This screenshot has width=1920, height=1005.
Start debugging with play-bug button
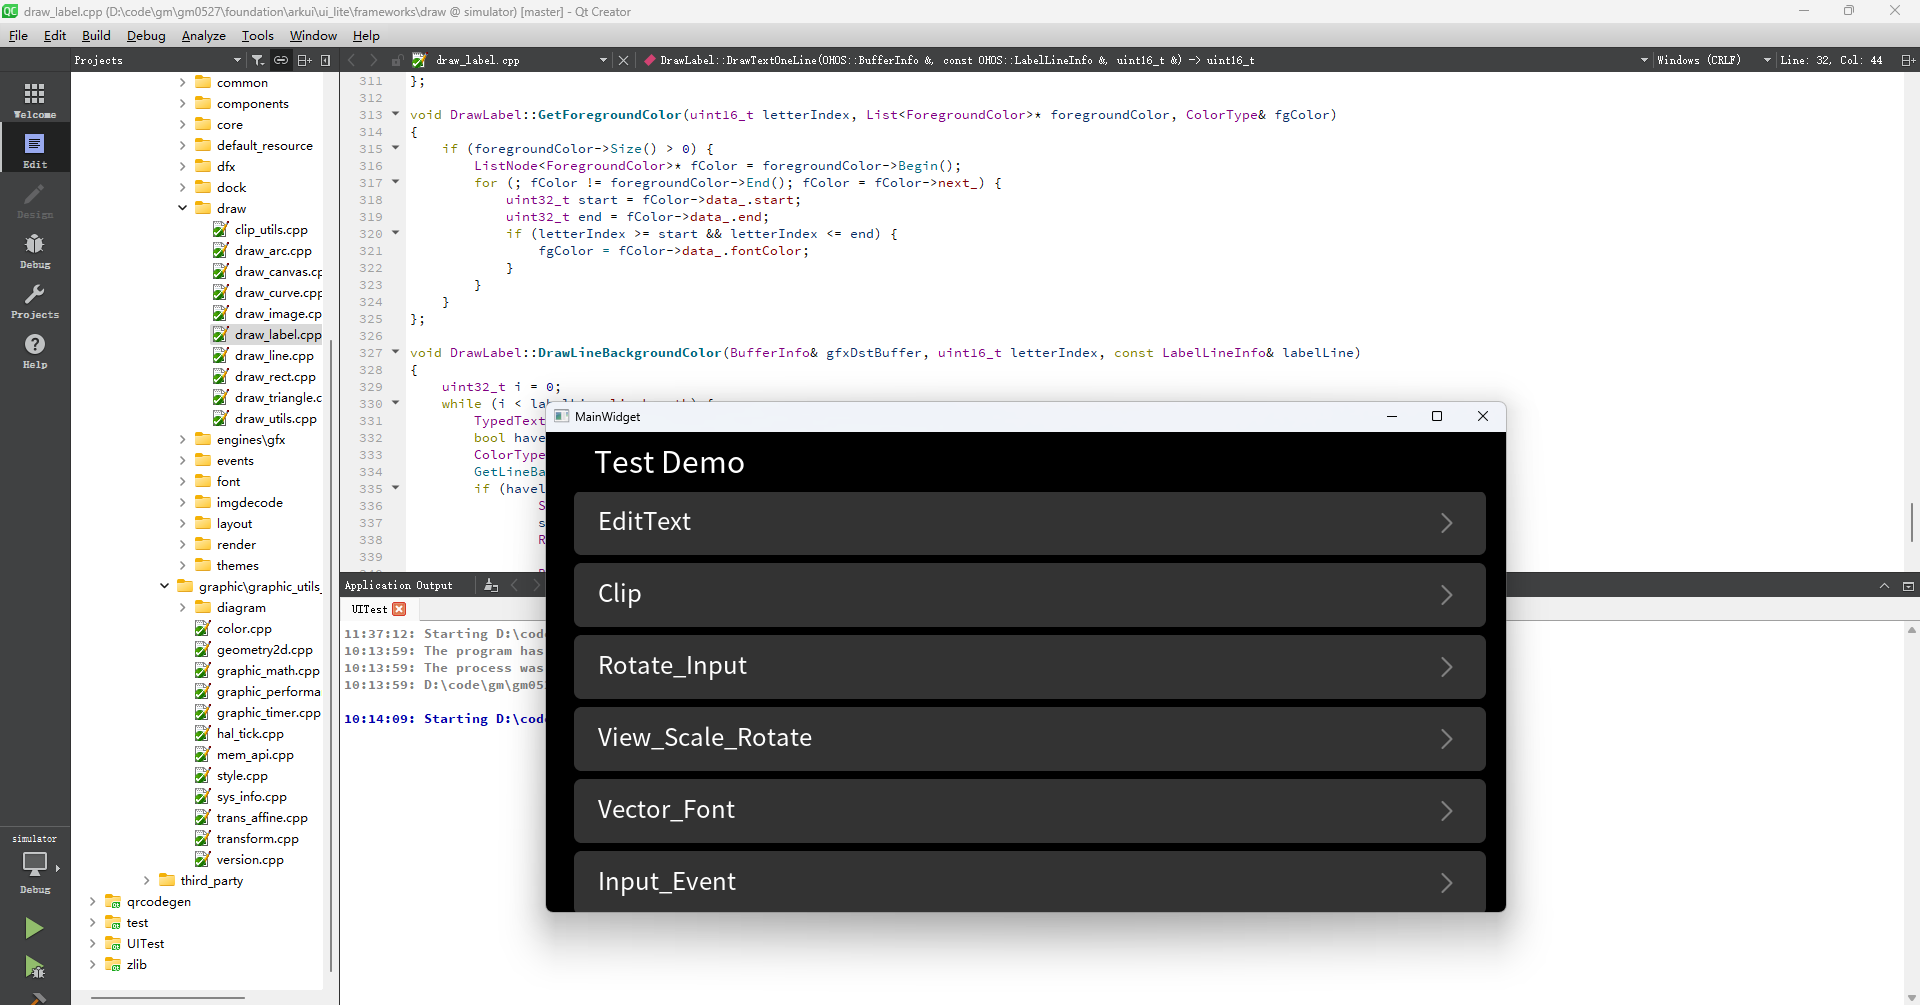(x=34, y=967)
